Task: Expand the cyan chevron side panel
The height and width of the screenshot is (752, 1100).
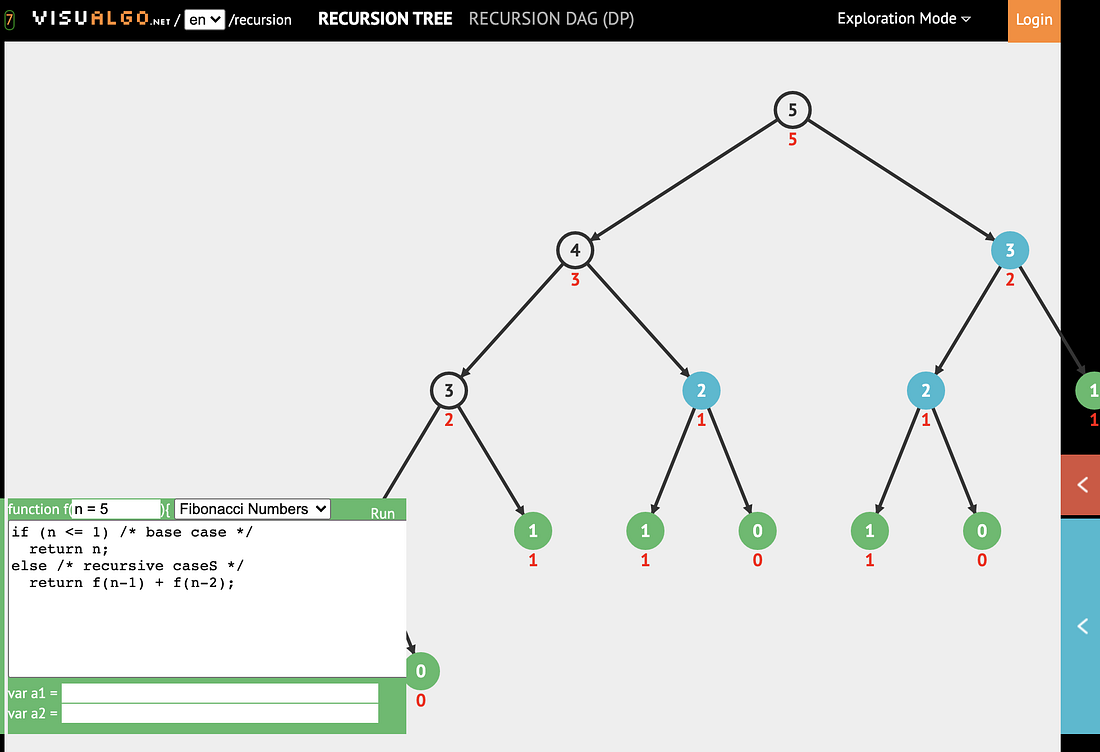Action: [x=1081, y=626]
